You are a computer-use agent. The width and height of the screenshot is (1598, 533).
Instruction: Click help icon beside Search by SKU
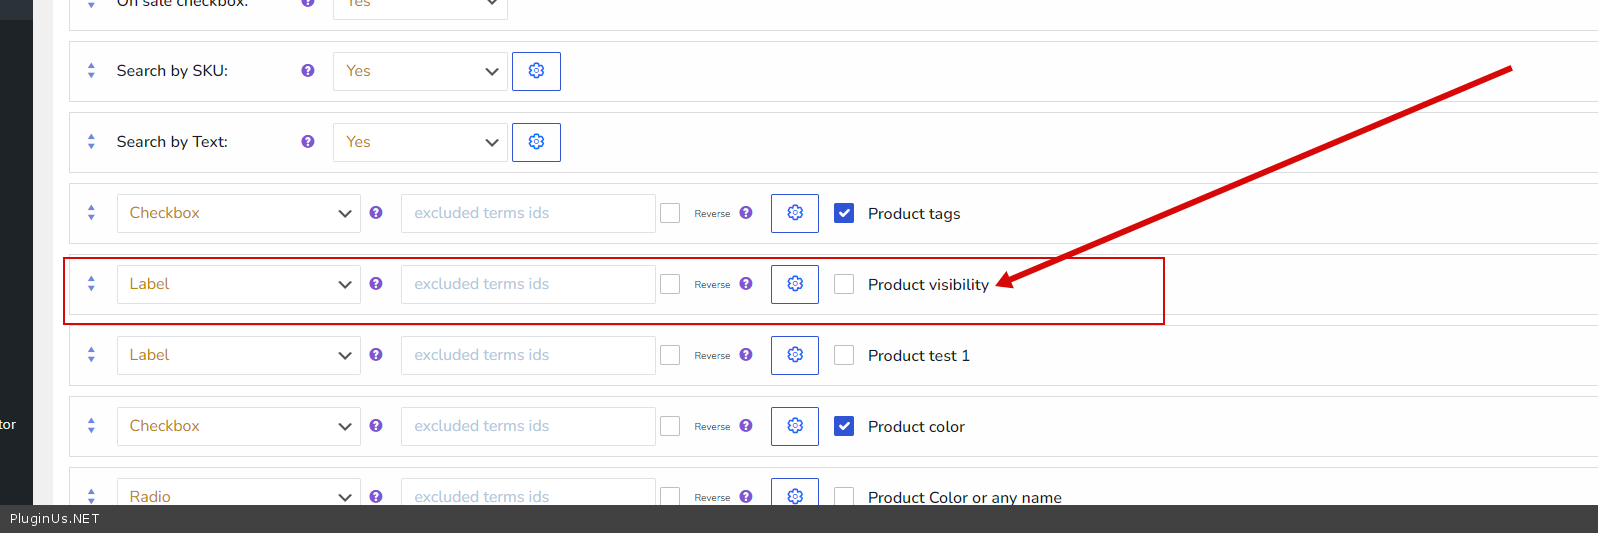coord(308,71)
